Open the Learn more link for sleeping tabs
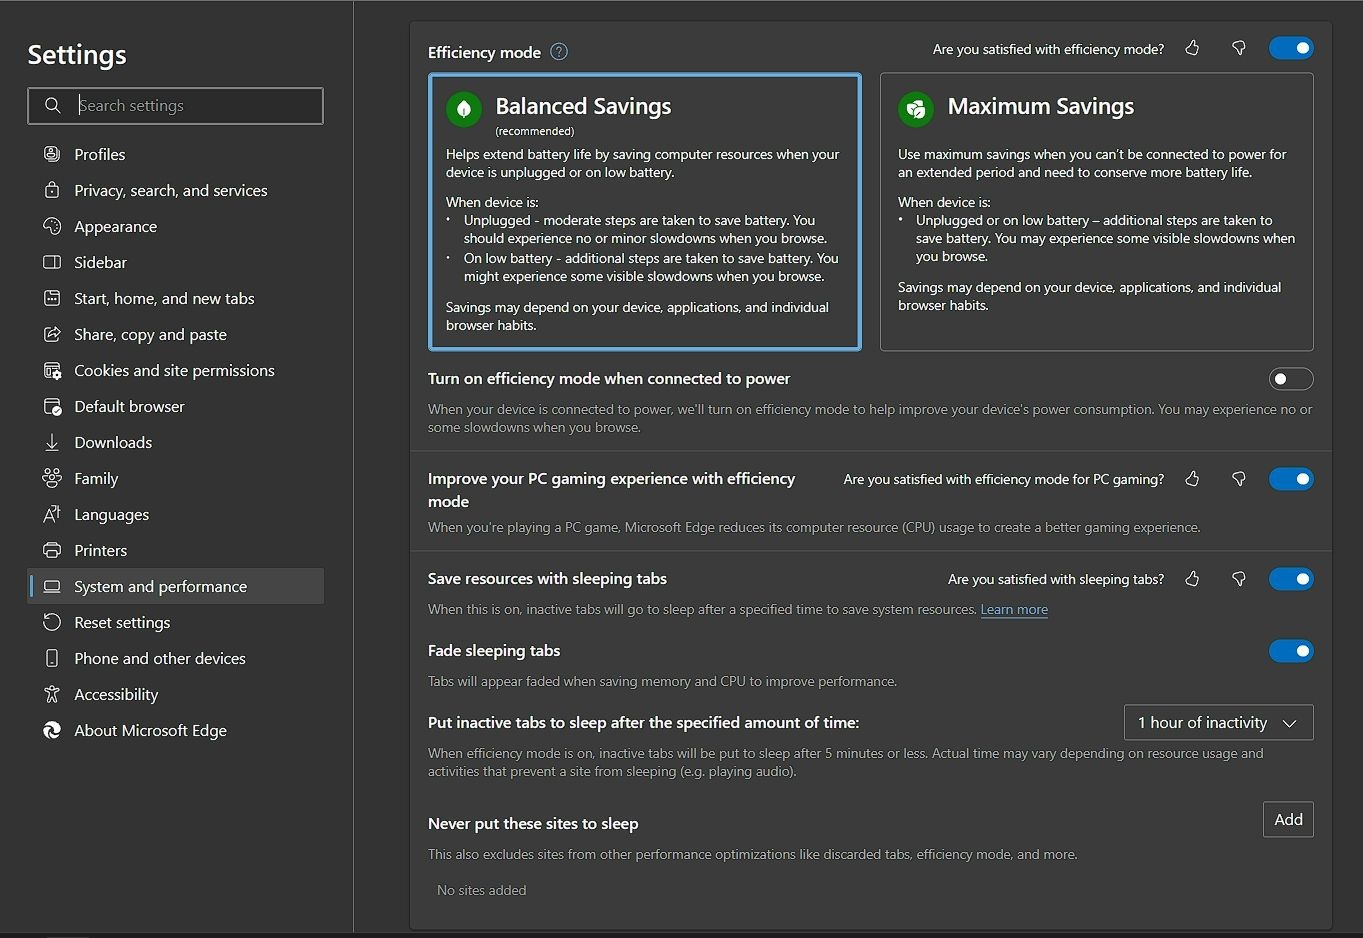Viewport: 1363px width, 938px height. coord(1014,609)
